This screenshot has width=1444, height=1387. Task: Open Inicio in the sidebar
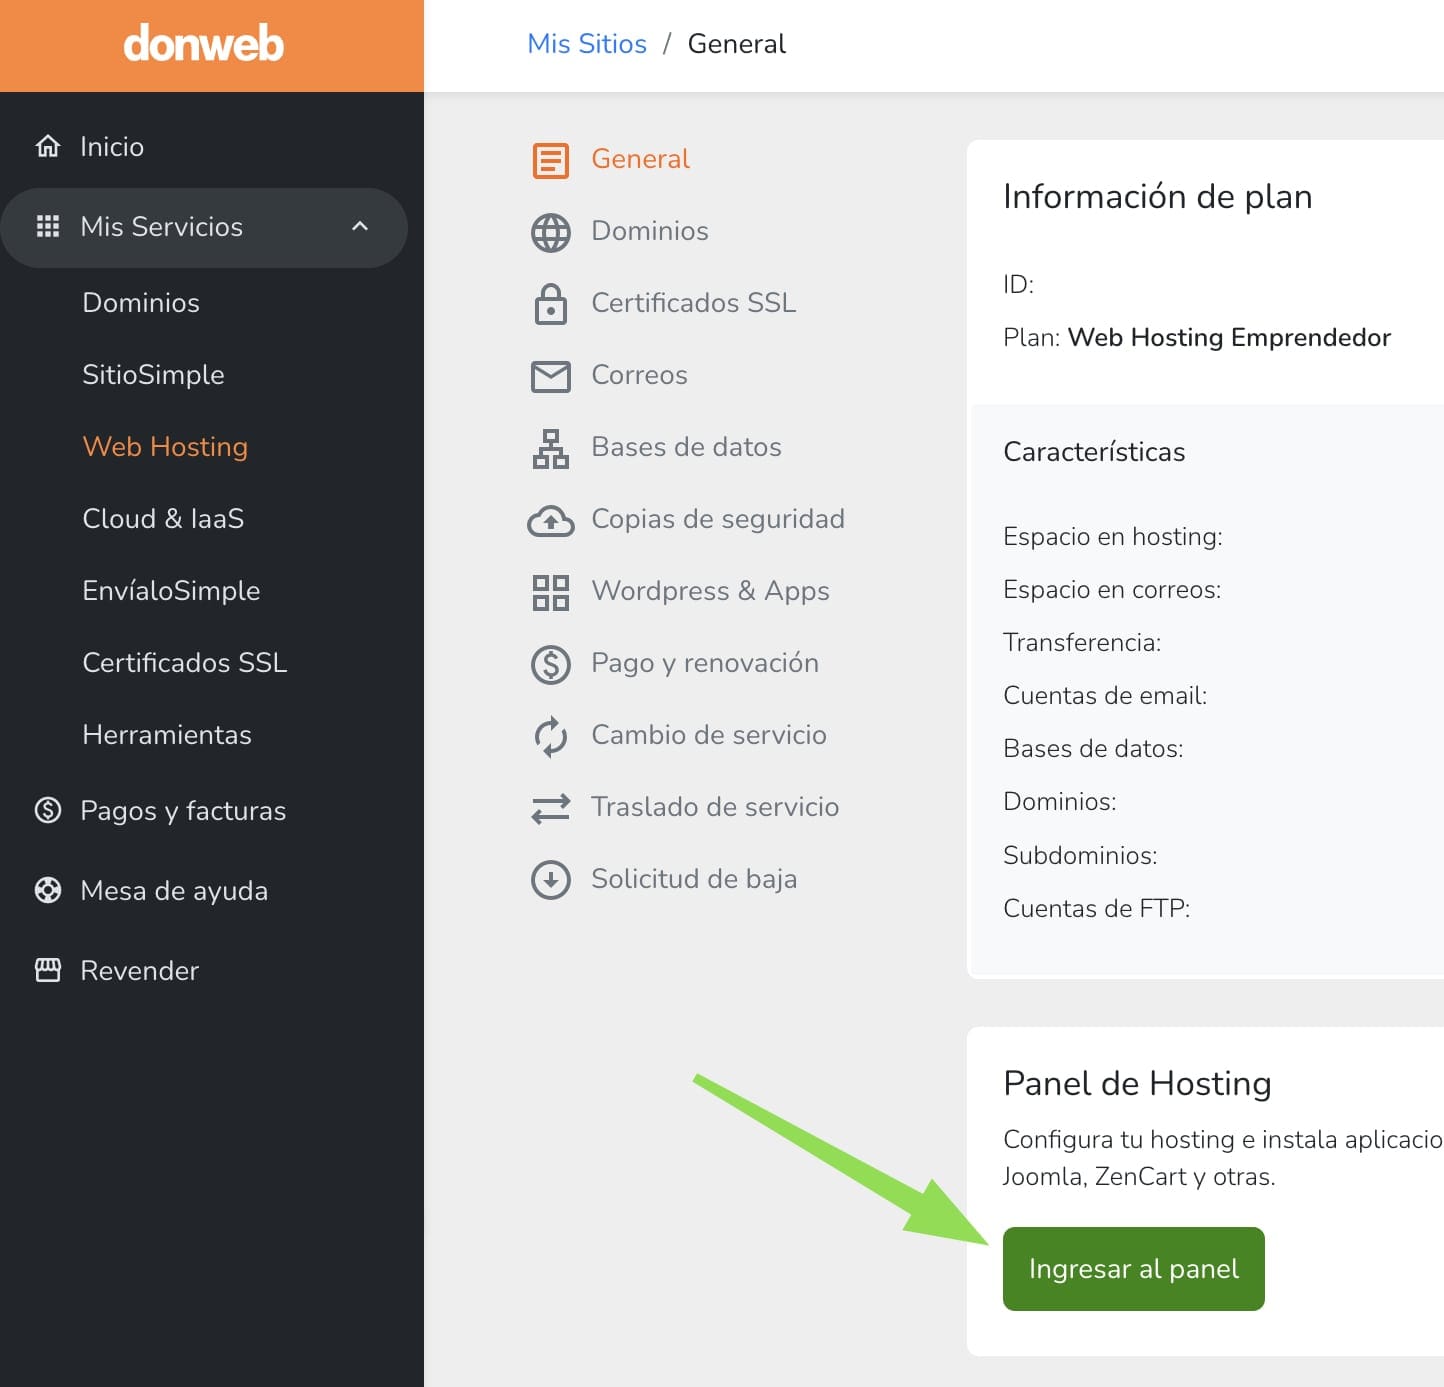[112, 146]
